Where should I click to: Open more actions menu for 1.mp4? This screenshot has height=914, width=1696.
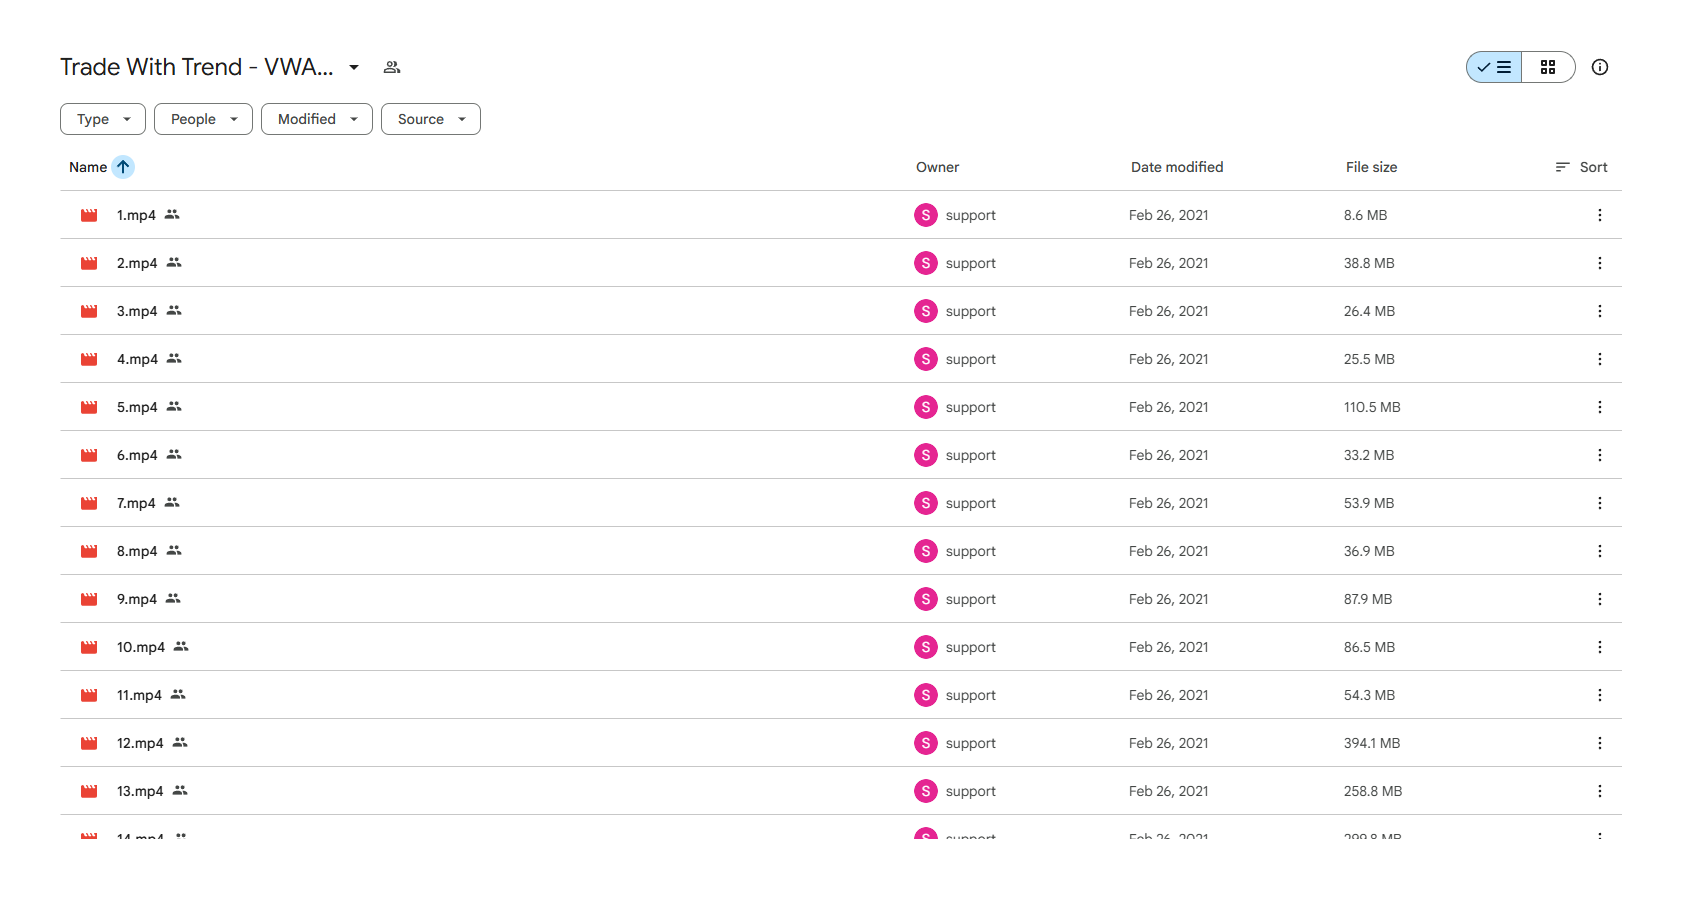(1600, 215)
